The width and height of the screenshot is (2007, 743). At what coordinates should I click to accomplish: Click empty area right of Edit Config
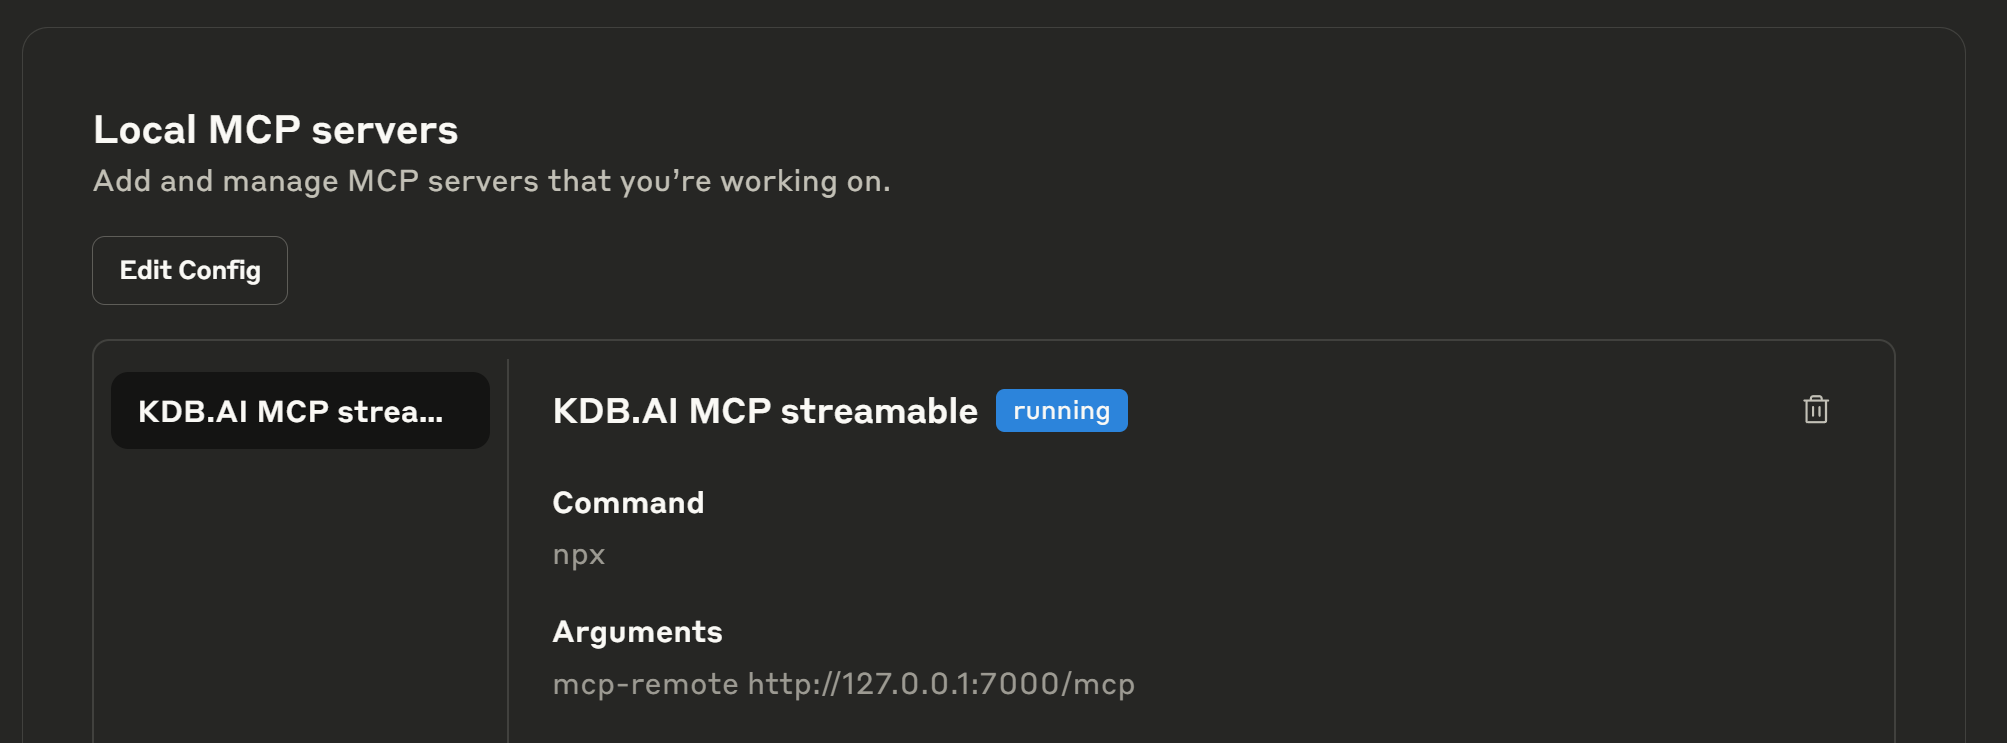coord(1000,270)
